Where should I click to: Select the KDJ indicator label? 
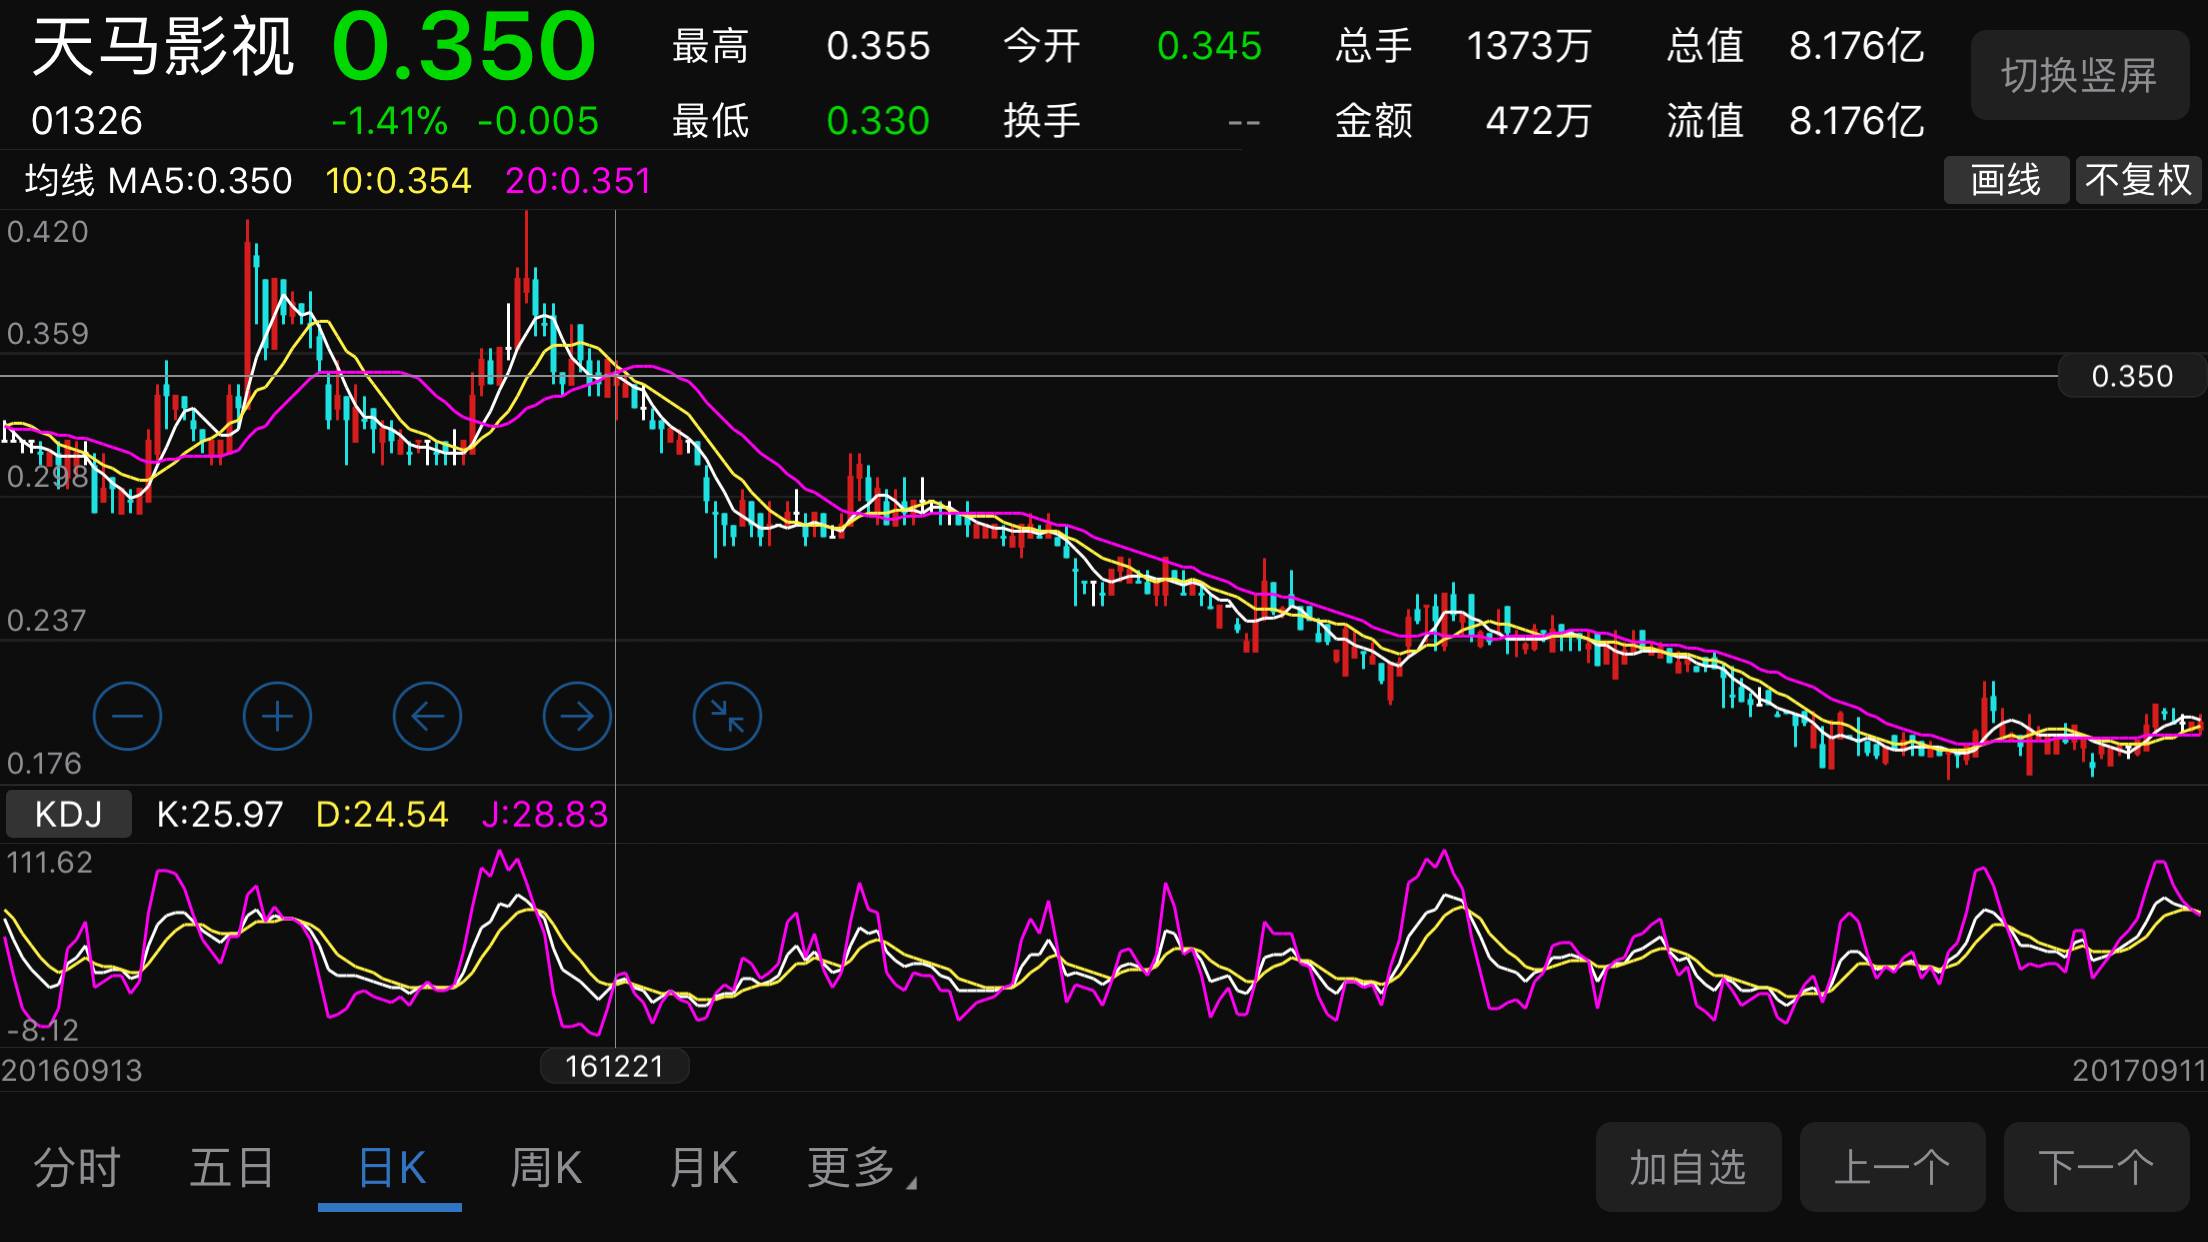[x=67, y=814]
